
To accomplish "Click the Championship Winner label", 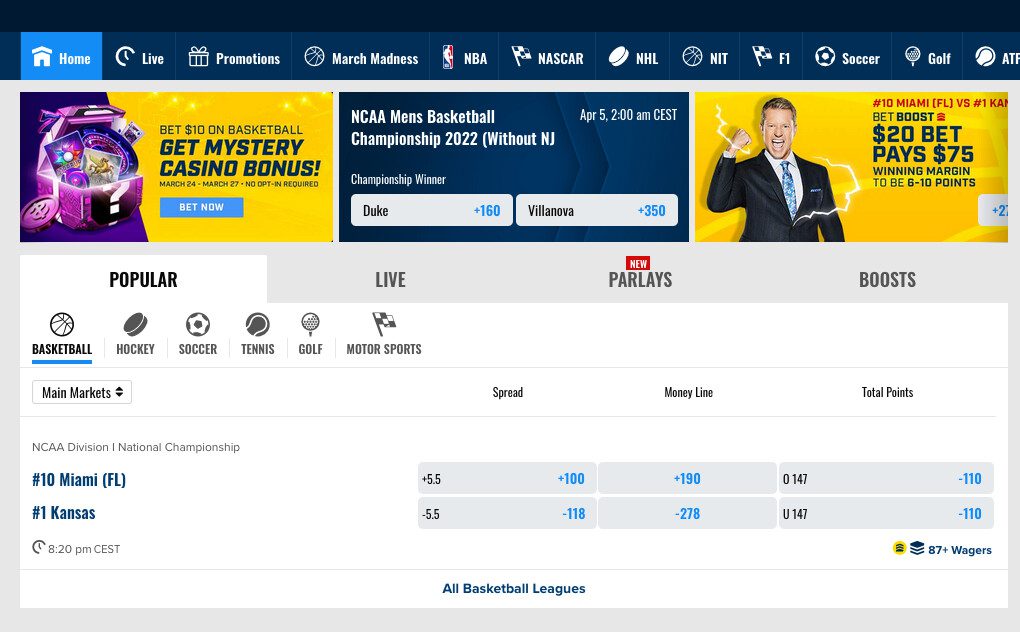I will pyautogui.click(x=398, y=179).
